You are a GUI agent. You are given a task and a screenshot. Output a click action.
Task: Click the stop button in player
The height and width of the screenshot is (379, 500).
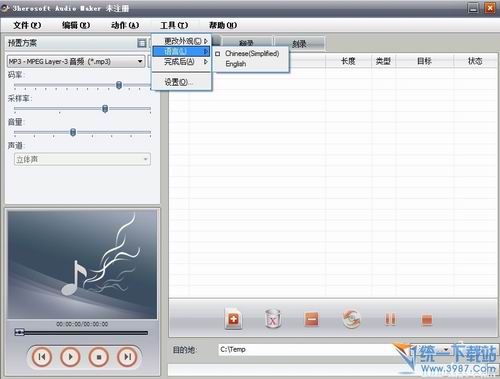[99, 357]
